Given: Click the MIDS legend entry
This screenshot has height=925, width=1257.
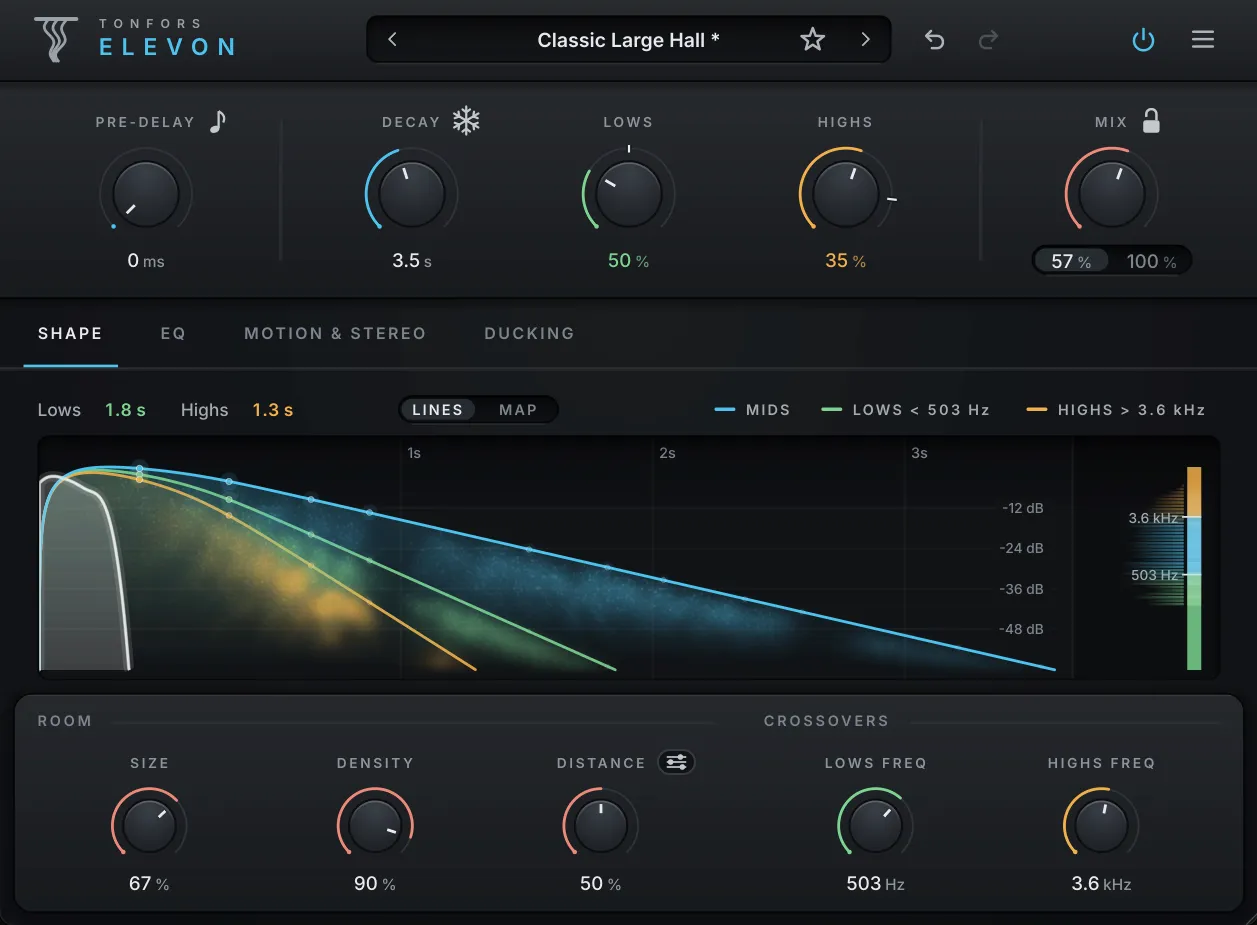Looking at the screenshot, I should pos(753,410).
